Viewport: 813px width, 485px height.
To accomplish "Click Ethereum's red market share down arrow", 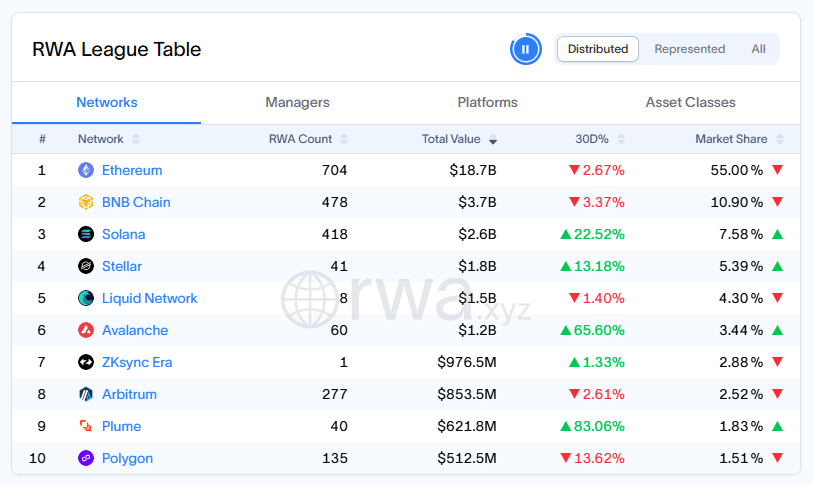I will (777, 170).
